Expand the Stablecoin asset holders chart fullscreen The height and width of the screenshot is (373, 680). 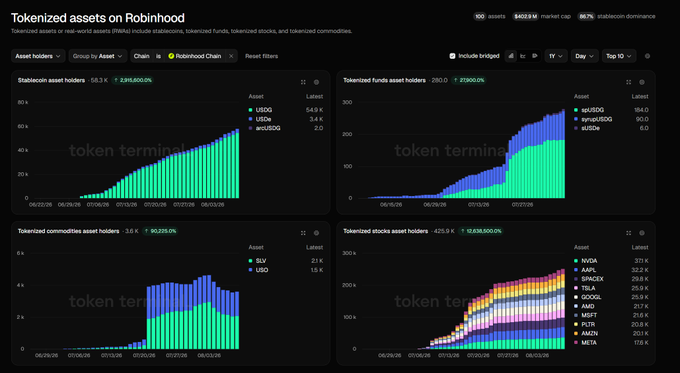[303, 82]
